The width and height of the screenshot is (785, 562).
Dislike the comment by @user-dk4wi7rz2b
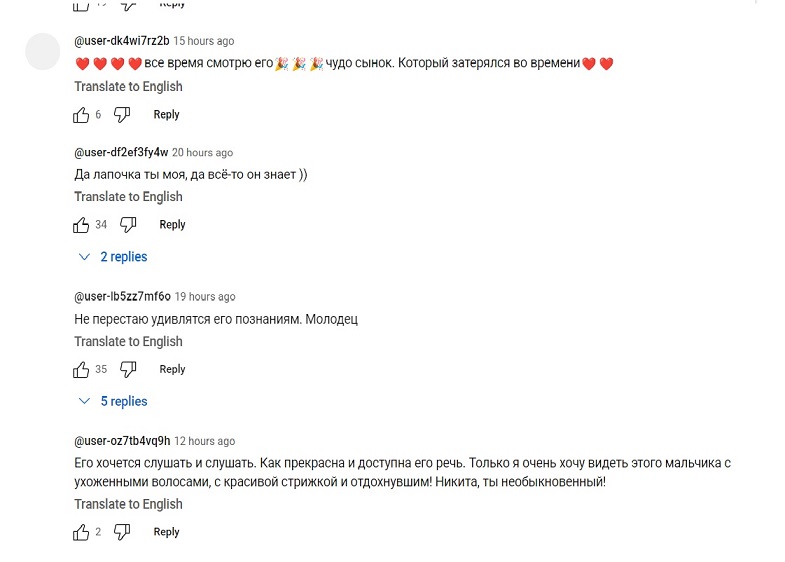(x=122, y=115)
